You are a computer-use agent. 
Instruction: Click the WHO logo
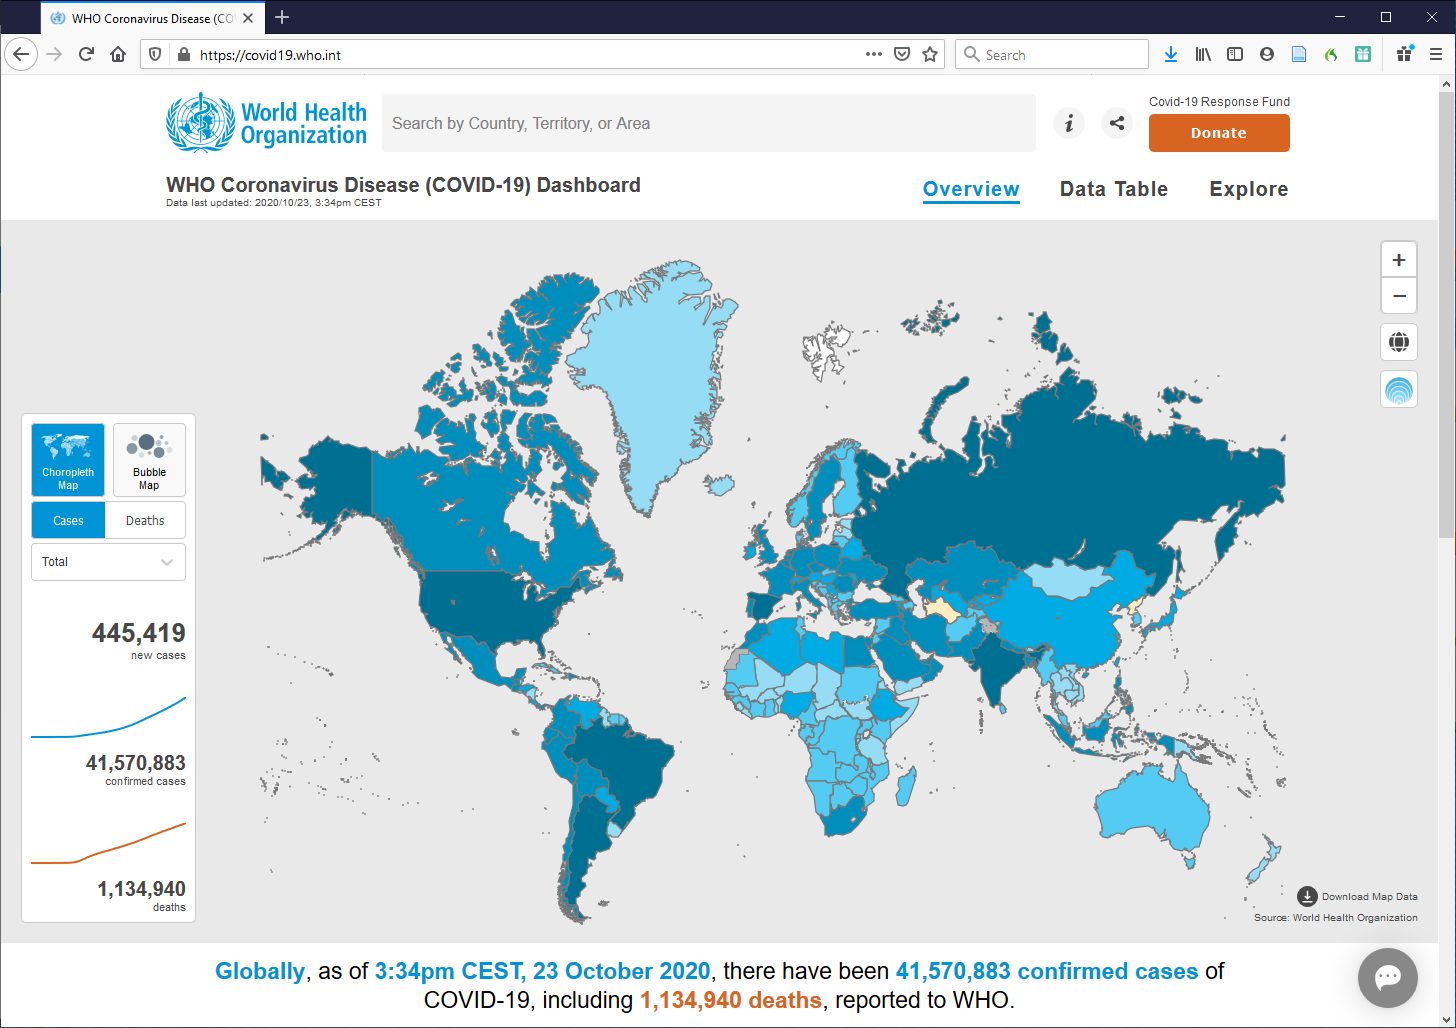[x=267, y=123]
